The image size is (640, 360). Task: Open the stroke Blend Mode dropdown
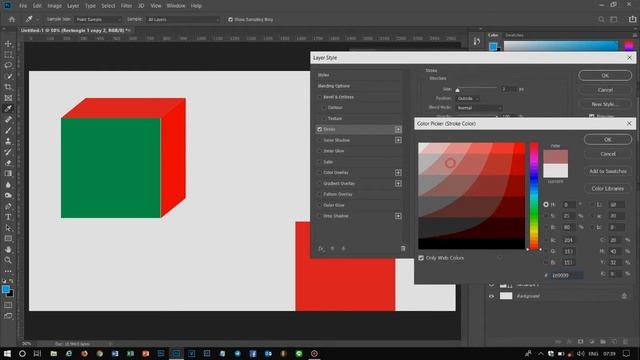pyautogui.click(x=479, y=108)
